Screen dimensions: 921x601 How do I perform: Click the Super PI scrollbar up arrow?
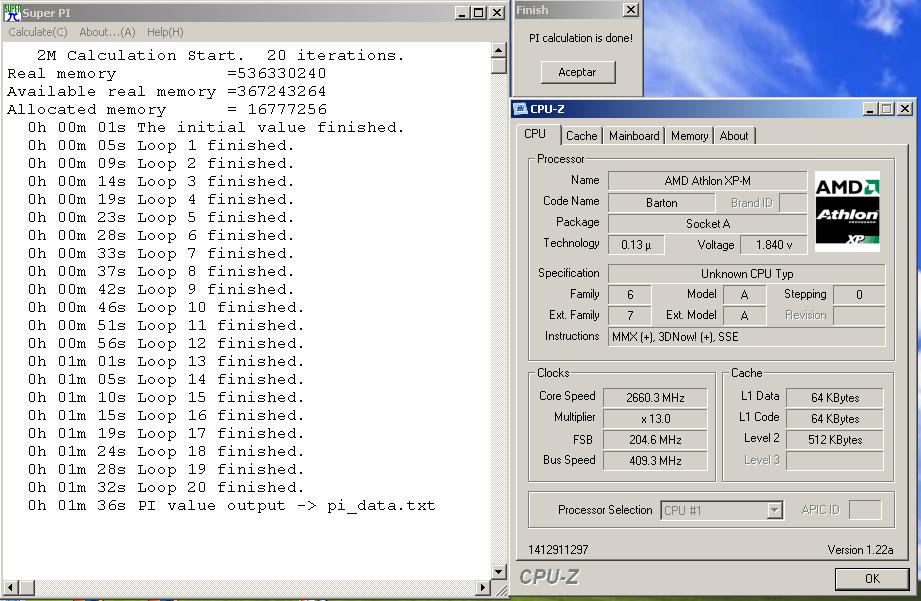500,49
